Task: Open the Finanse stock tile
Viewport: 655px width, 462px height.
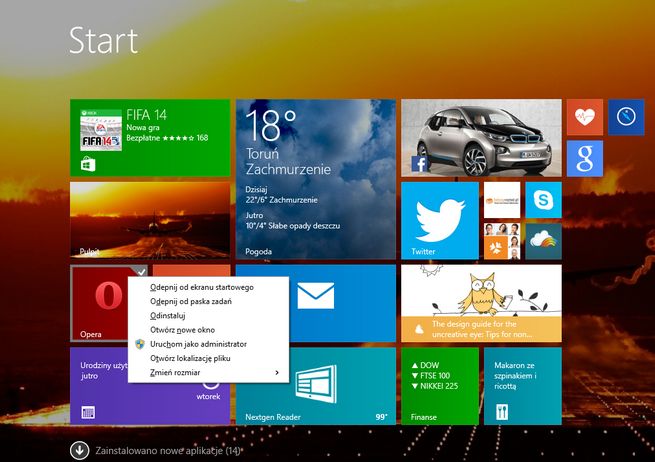Action: coord(440,386)
